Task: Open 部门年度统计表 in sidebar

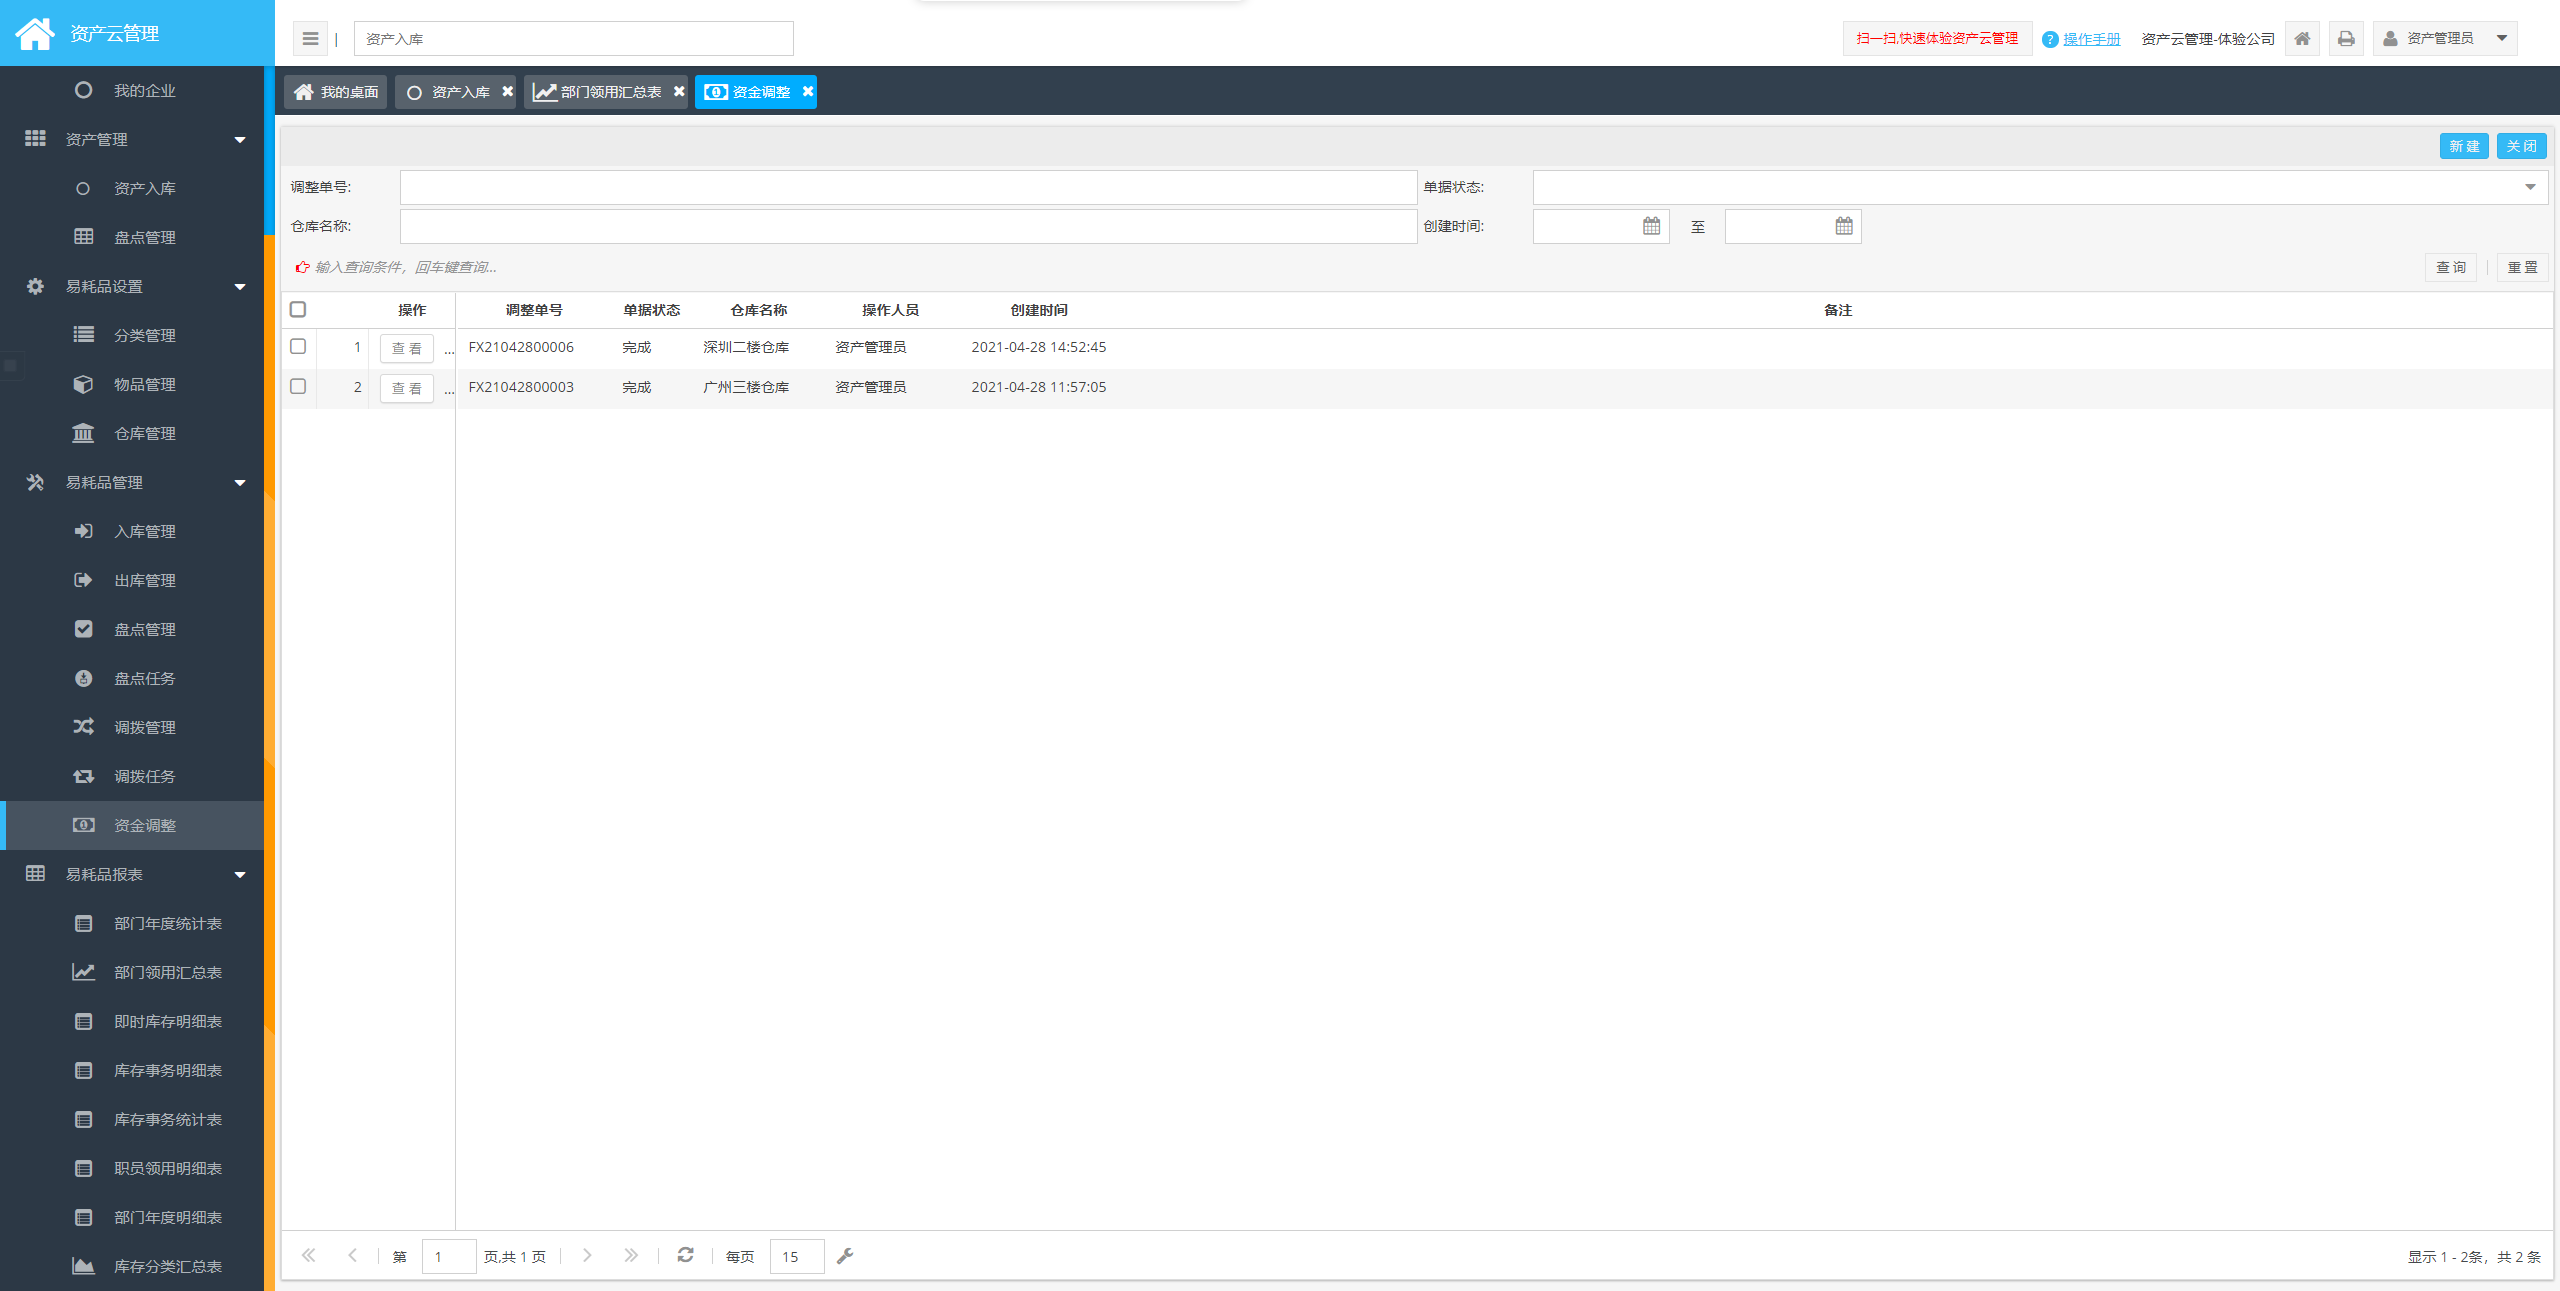Action: click(x=132, y=924)
